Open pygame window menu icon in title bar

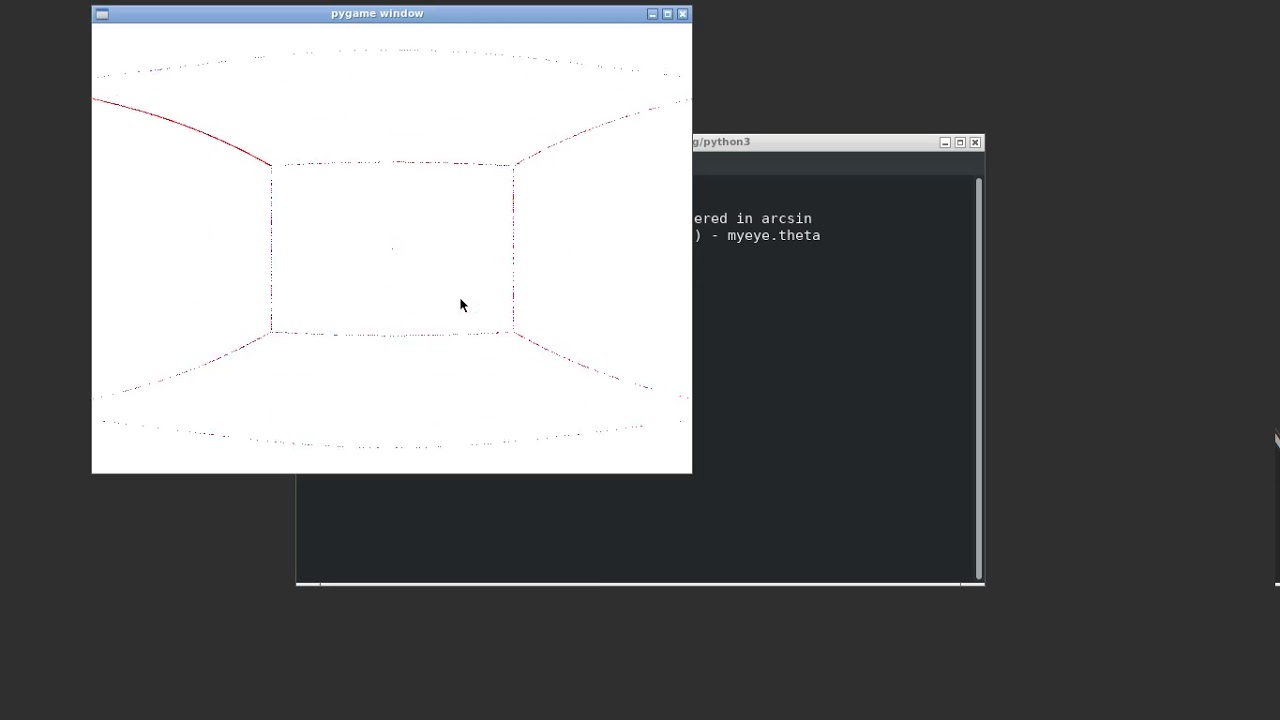pyautogui.click(x=101, y=14)
